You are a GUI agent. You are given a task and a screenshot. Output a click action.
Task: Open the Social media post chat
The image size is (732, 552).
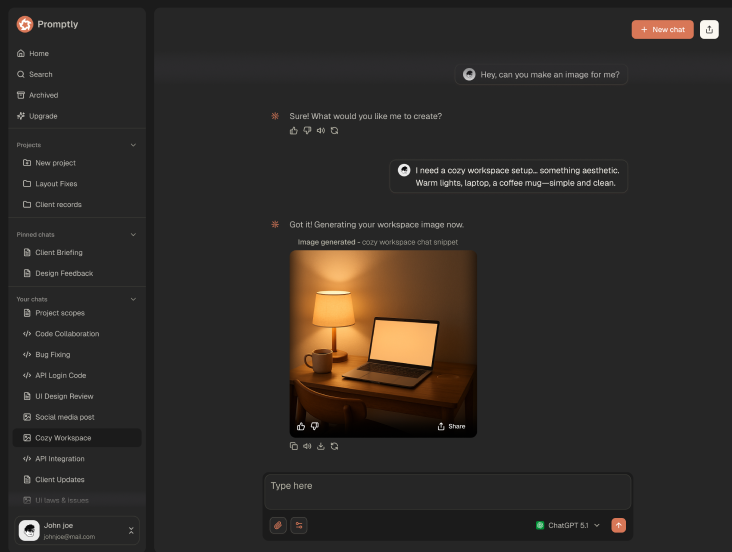[64, 417]
